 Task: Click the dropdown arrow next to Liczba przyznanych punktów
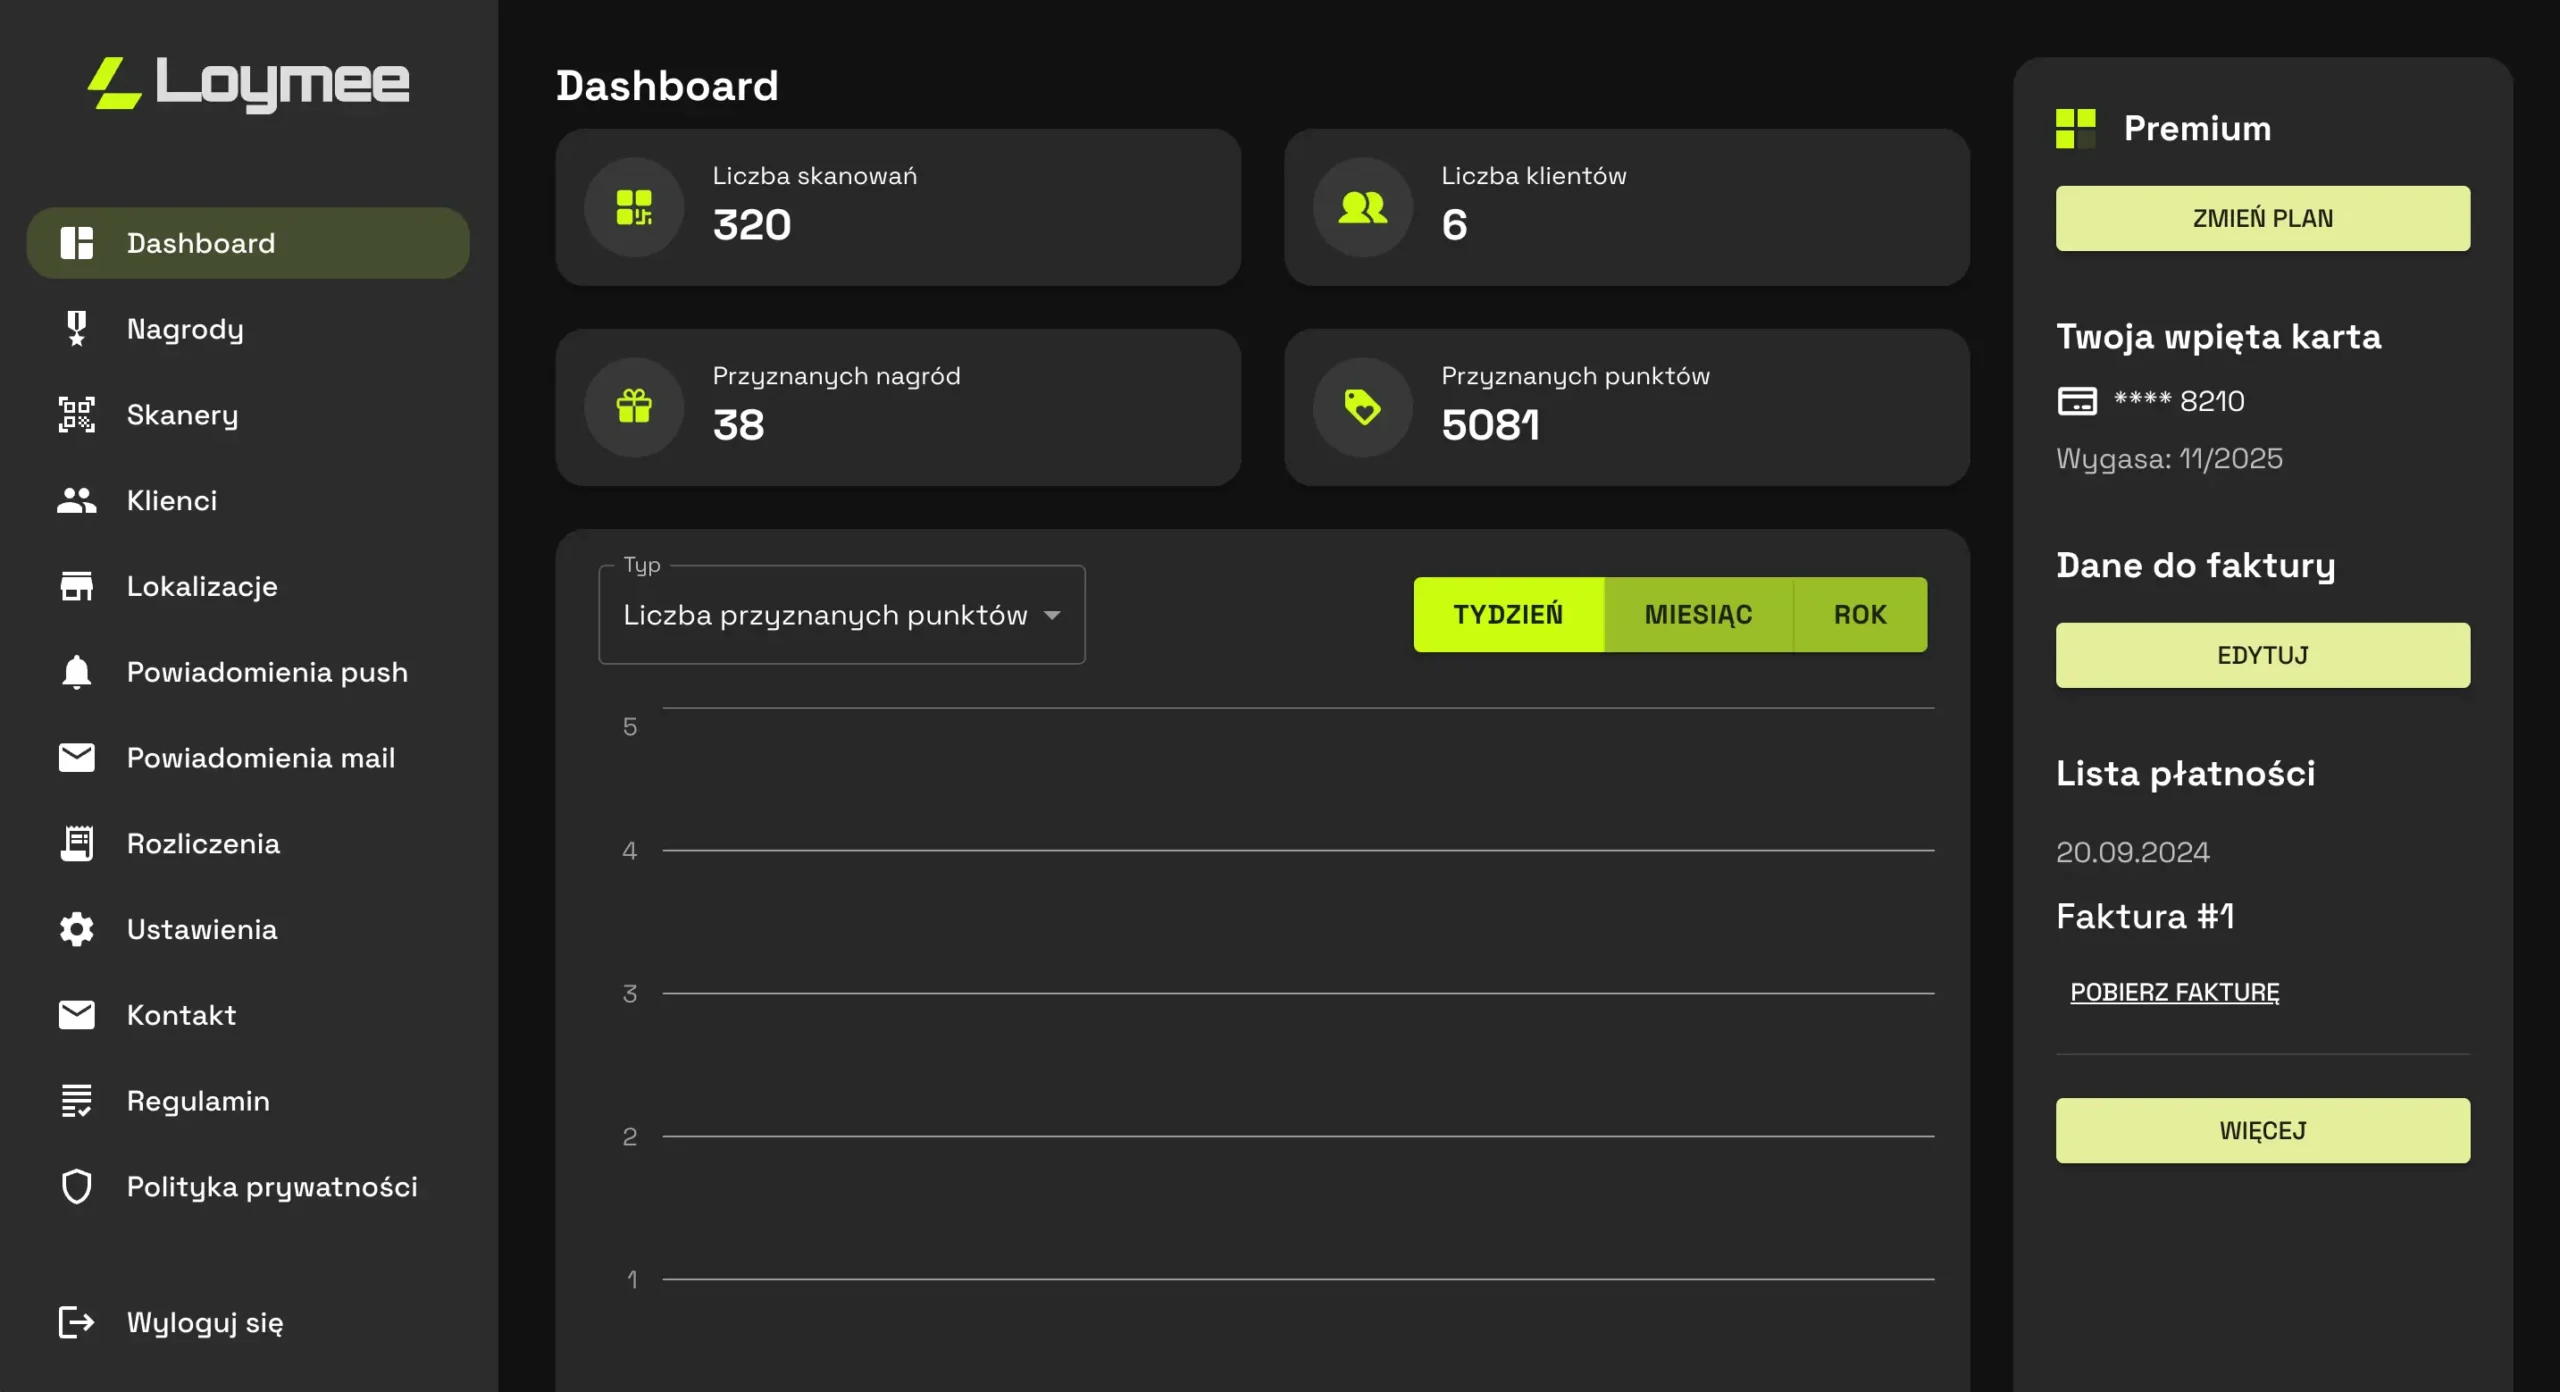pyautogui.click(x=1052, y=615)
